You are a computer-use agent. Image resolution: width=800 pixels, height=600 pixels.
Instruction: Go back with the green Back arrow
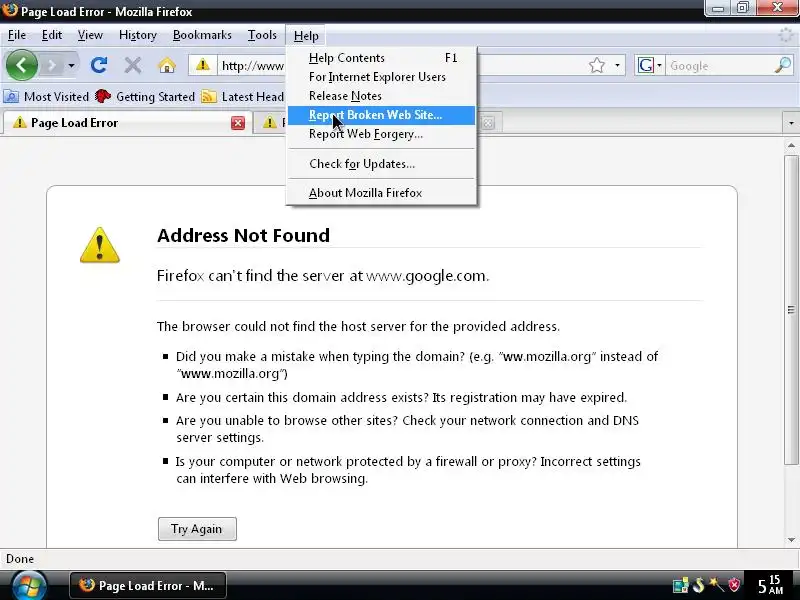tap(21, 65)
